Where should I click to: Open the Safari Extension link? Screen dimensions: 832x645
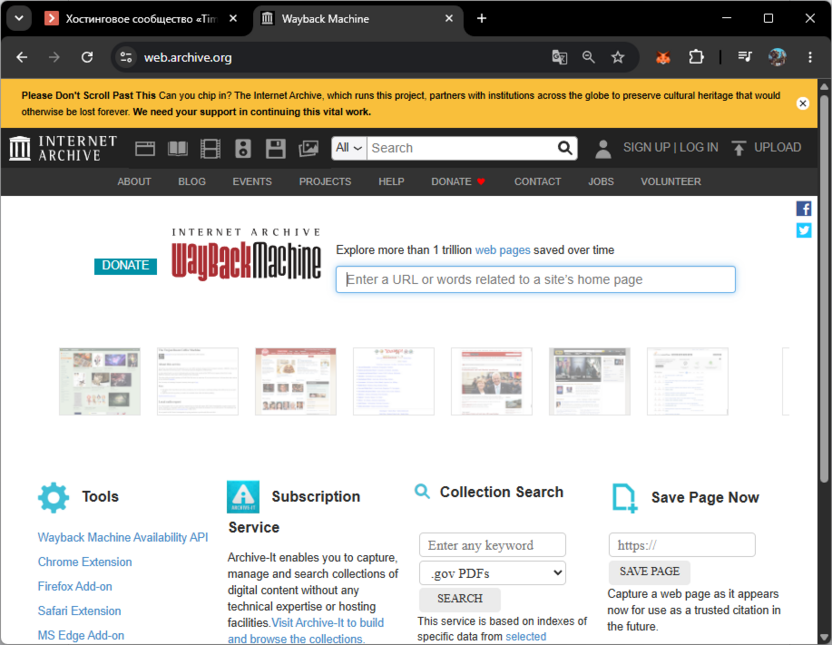pyautogui.click(x=79, y=611)
